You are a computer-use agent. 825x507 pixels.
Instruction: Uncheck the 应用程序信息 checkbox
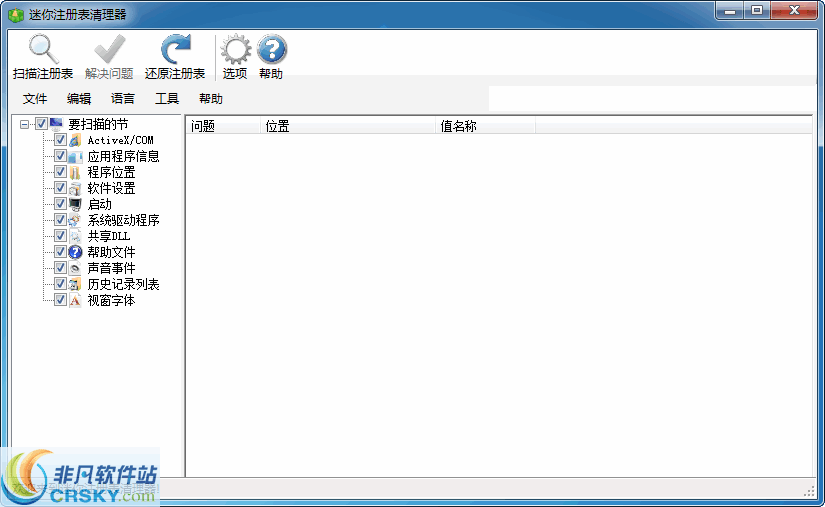(x=61, y=156)
